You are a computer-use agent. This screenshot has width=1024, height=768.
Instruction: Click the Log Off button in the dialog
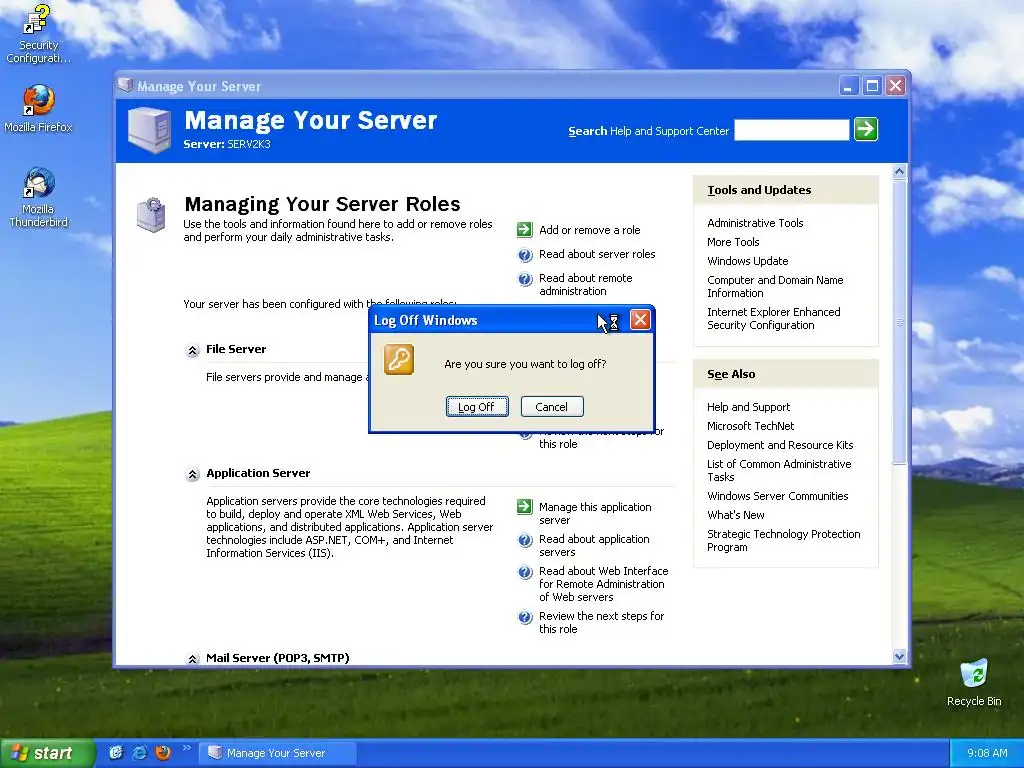[477, 407]
